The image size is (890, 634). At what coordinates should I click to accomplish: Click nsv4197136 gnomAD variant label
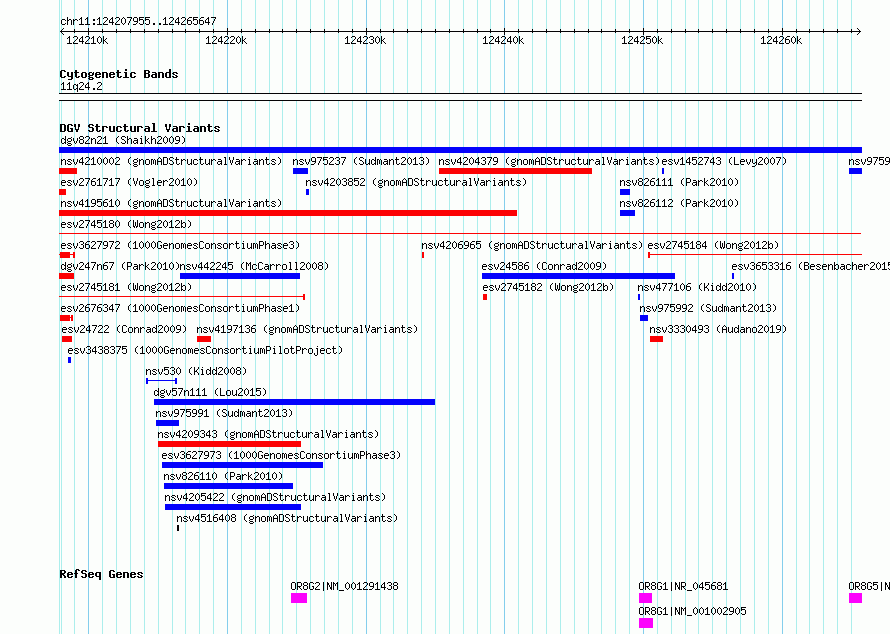point(307,329)
